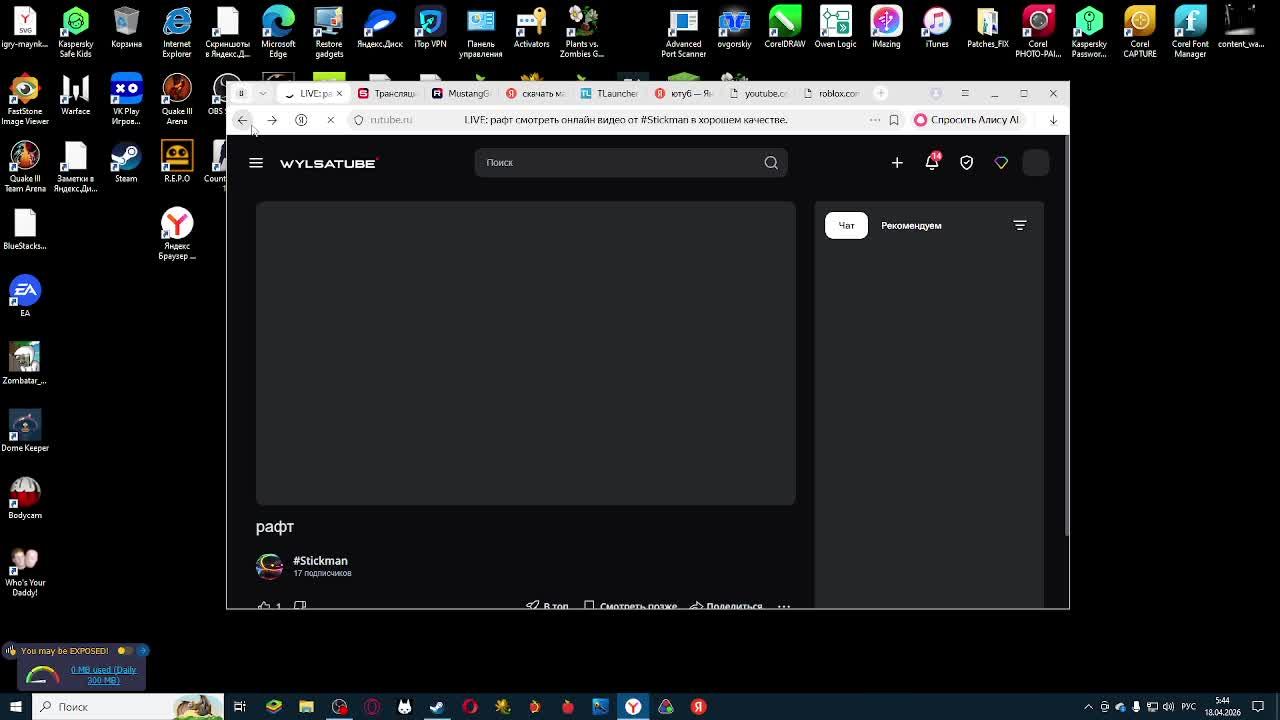Select the Dome Keeper desktop icon
Viewport: 1280px width, 720px height.
pos(25,431)
